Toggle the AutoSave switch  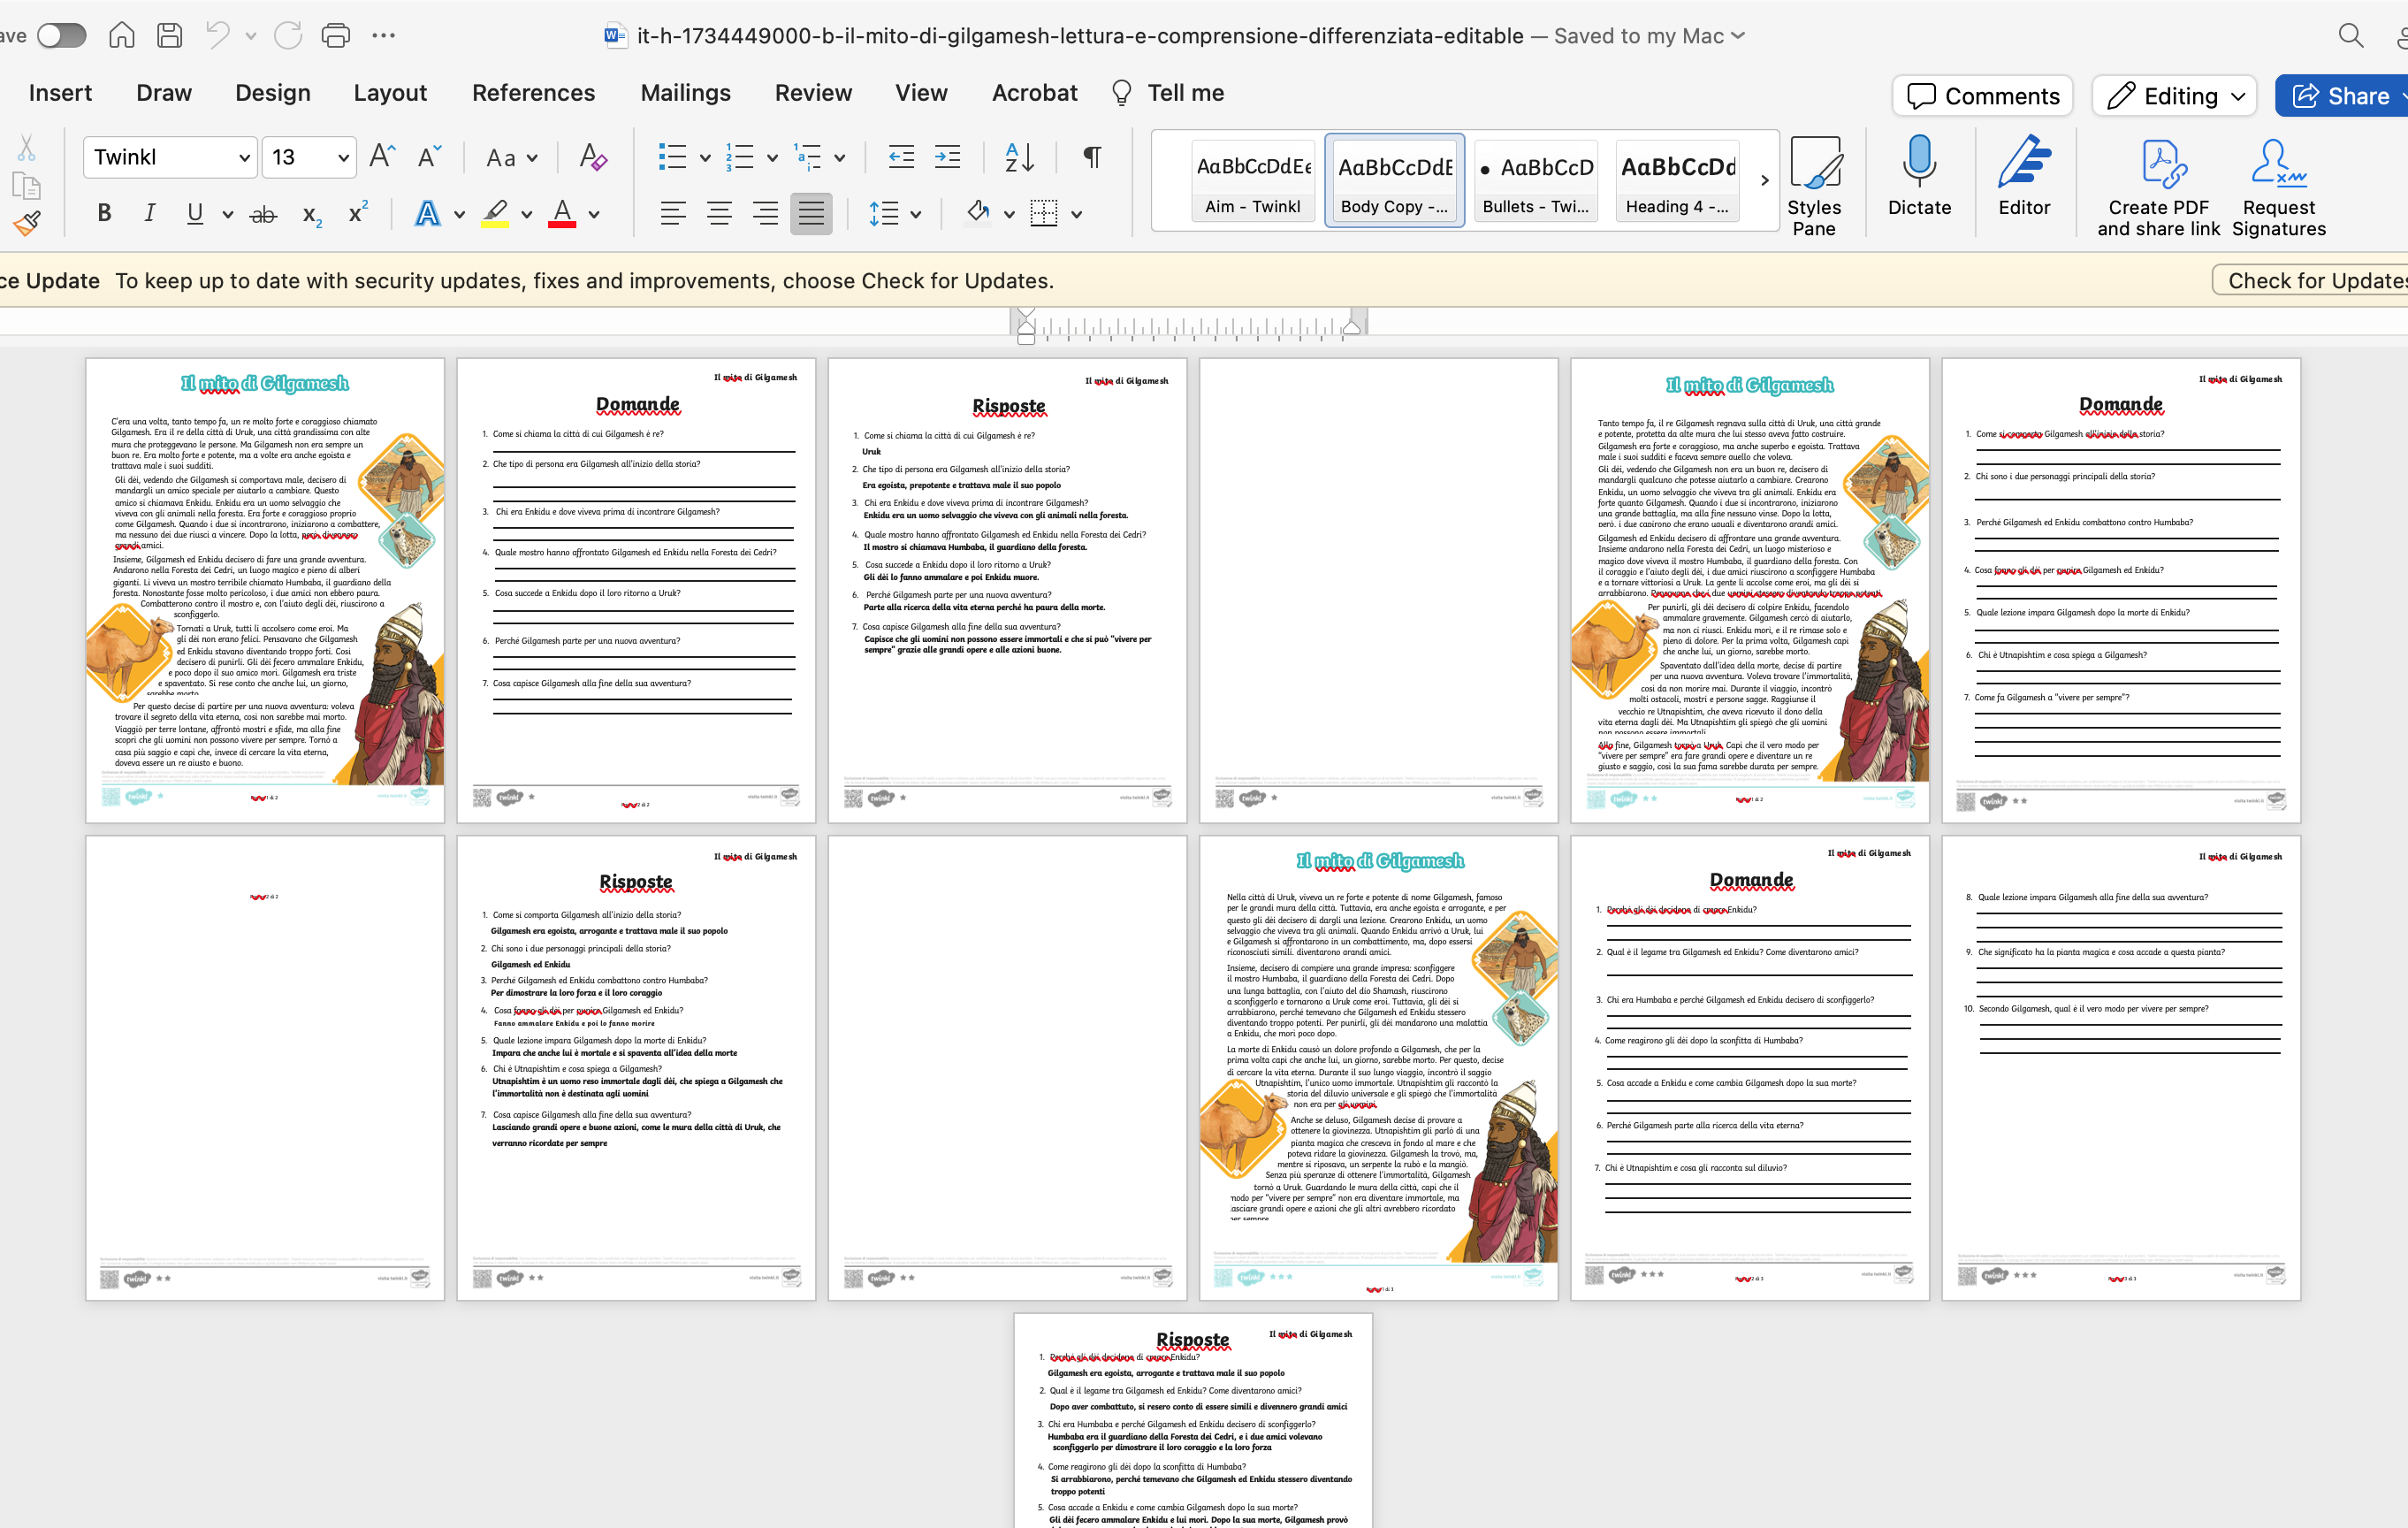[62, 36]
